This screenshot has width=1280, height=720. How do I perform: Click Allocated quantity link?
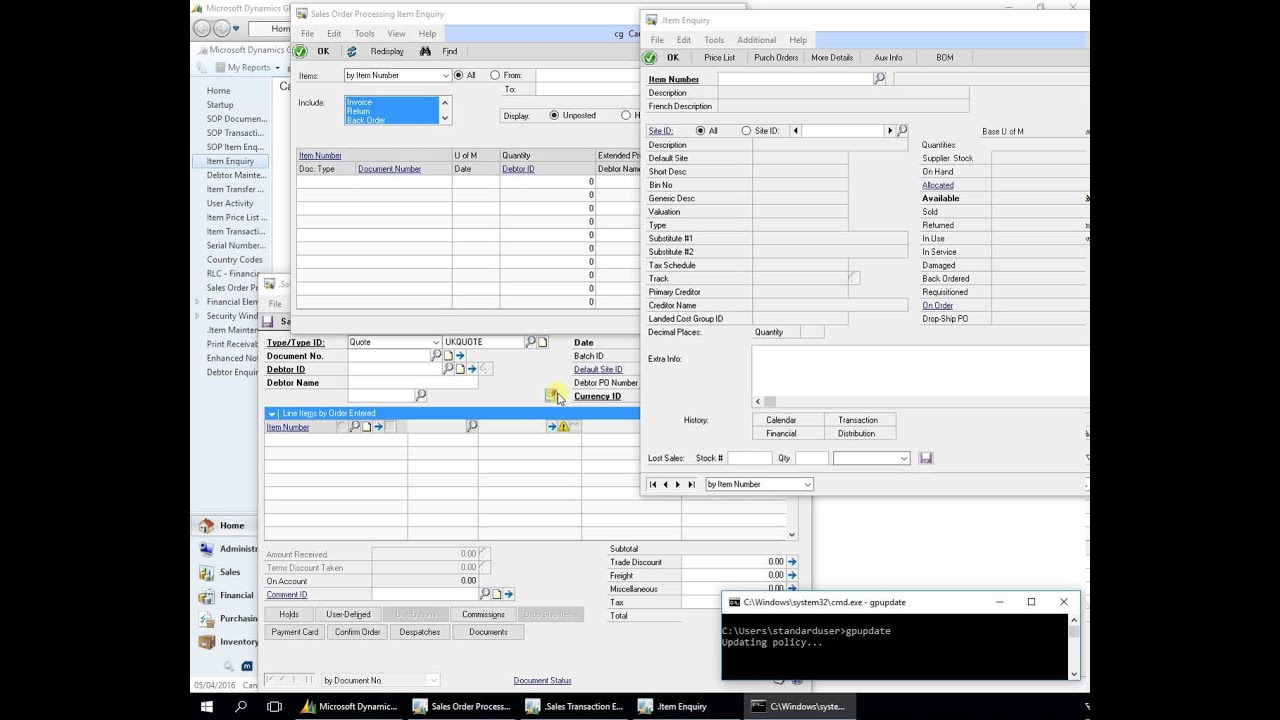pos(938,185)
